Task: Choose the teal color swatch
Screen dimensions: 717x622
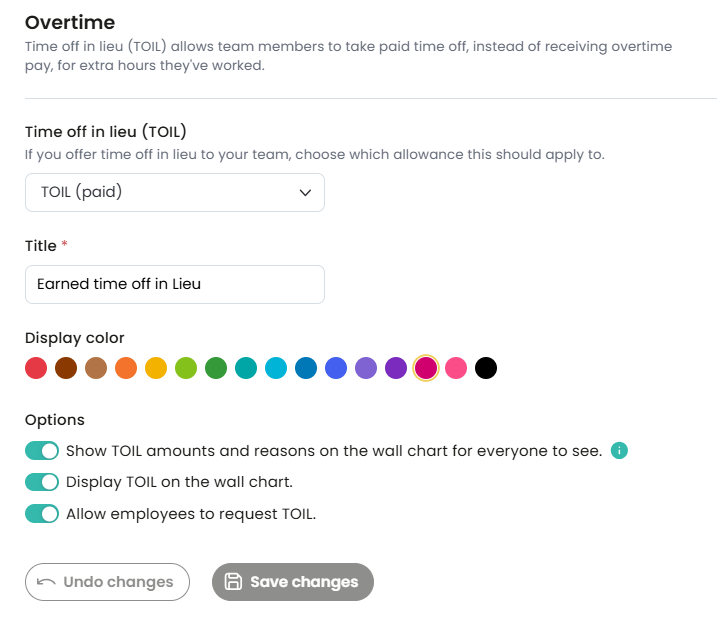Action: click(246, 368)
